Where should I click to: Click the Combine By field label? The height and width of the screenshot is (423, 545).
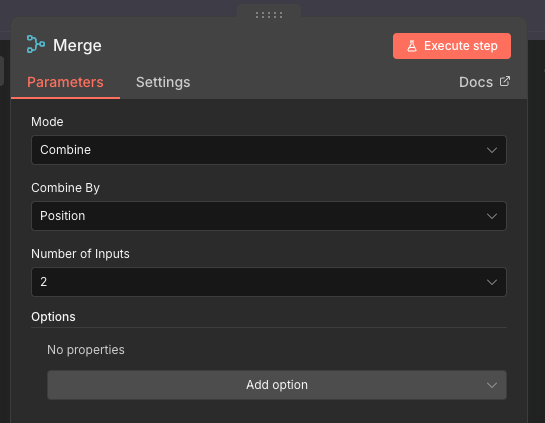pos(65,188)
